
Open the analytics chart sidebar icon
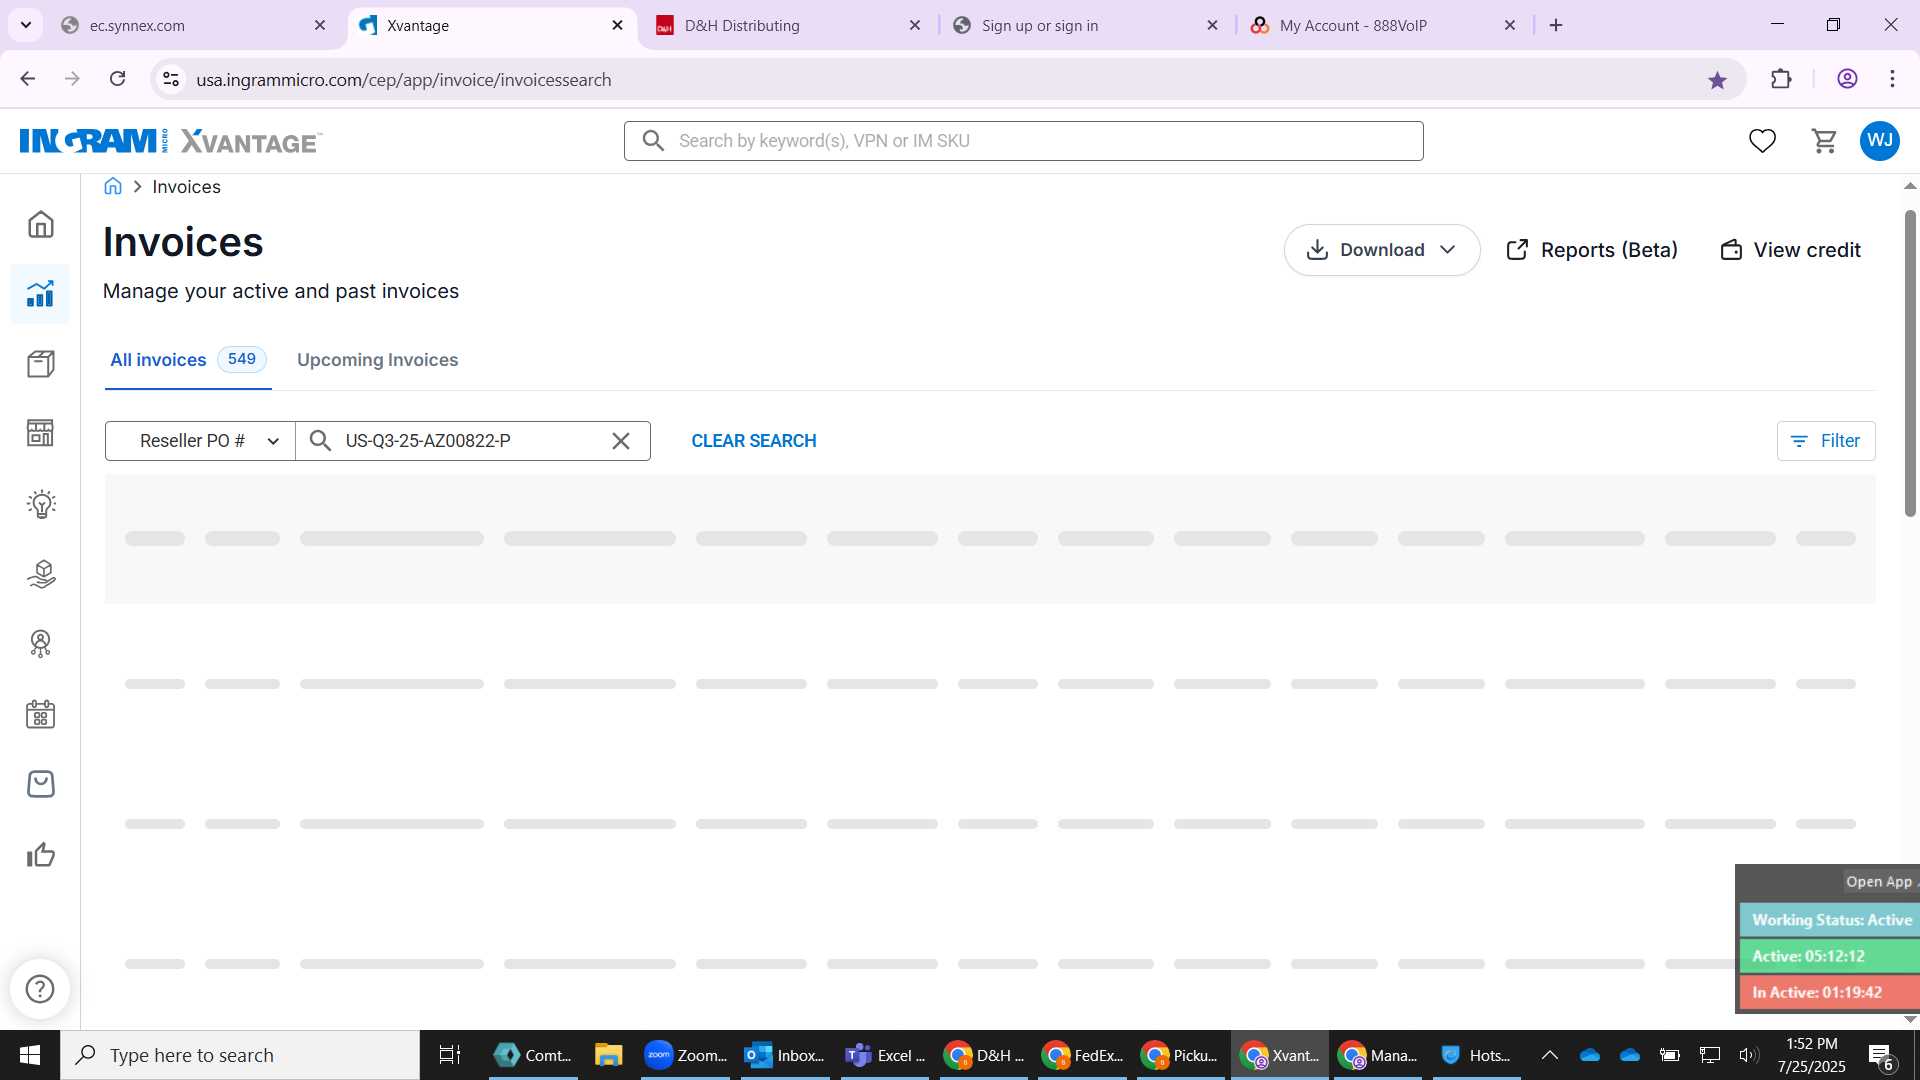(40, 294)
